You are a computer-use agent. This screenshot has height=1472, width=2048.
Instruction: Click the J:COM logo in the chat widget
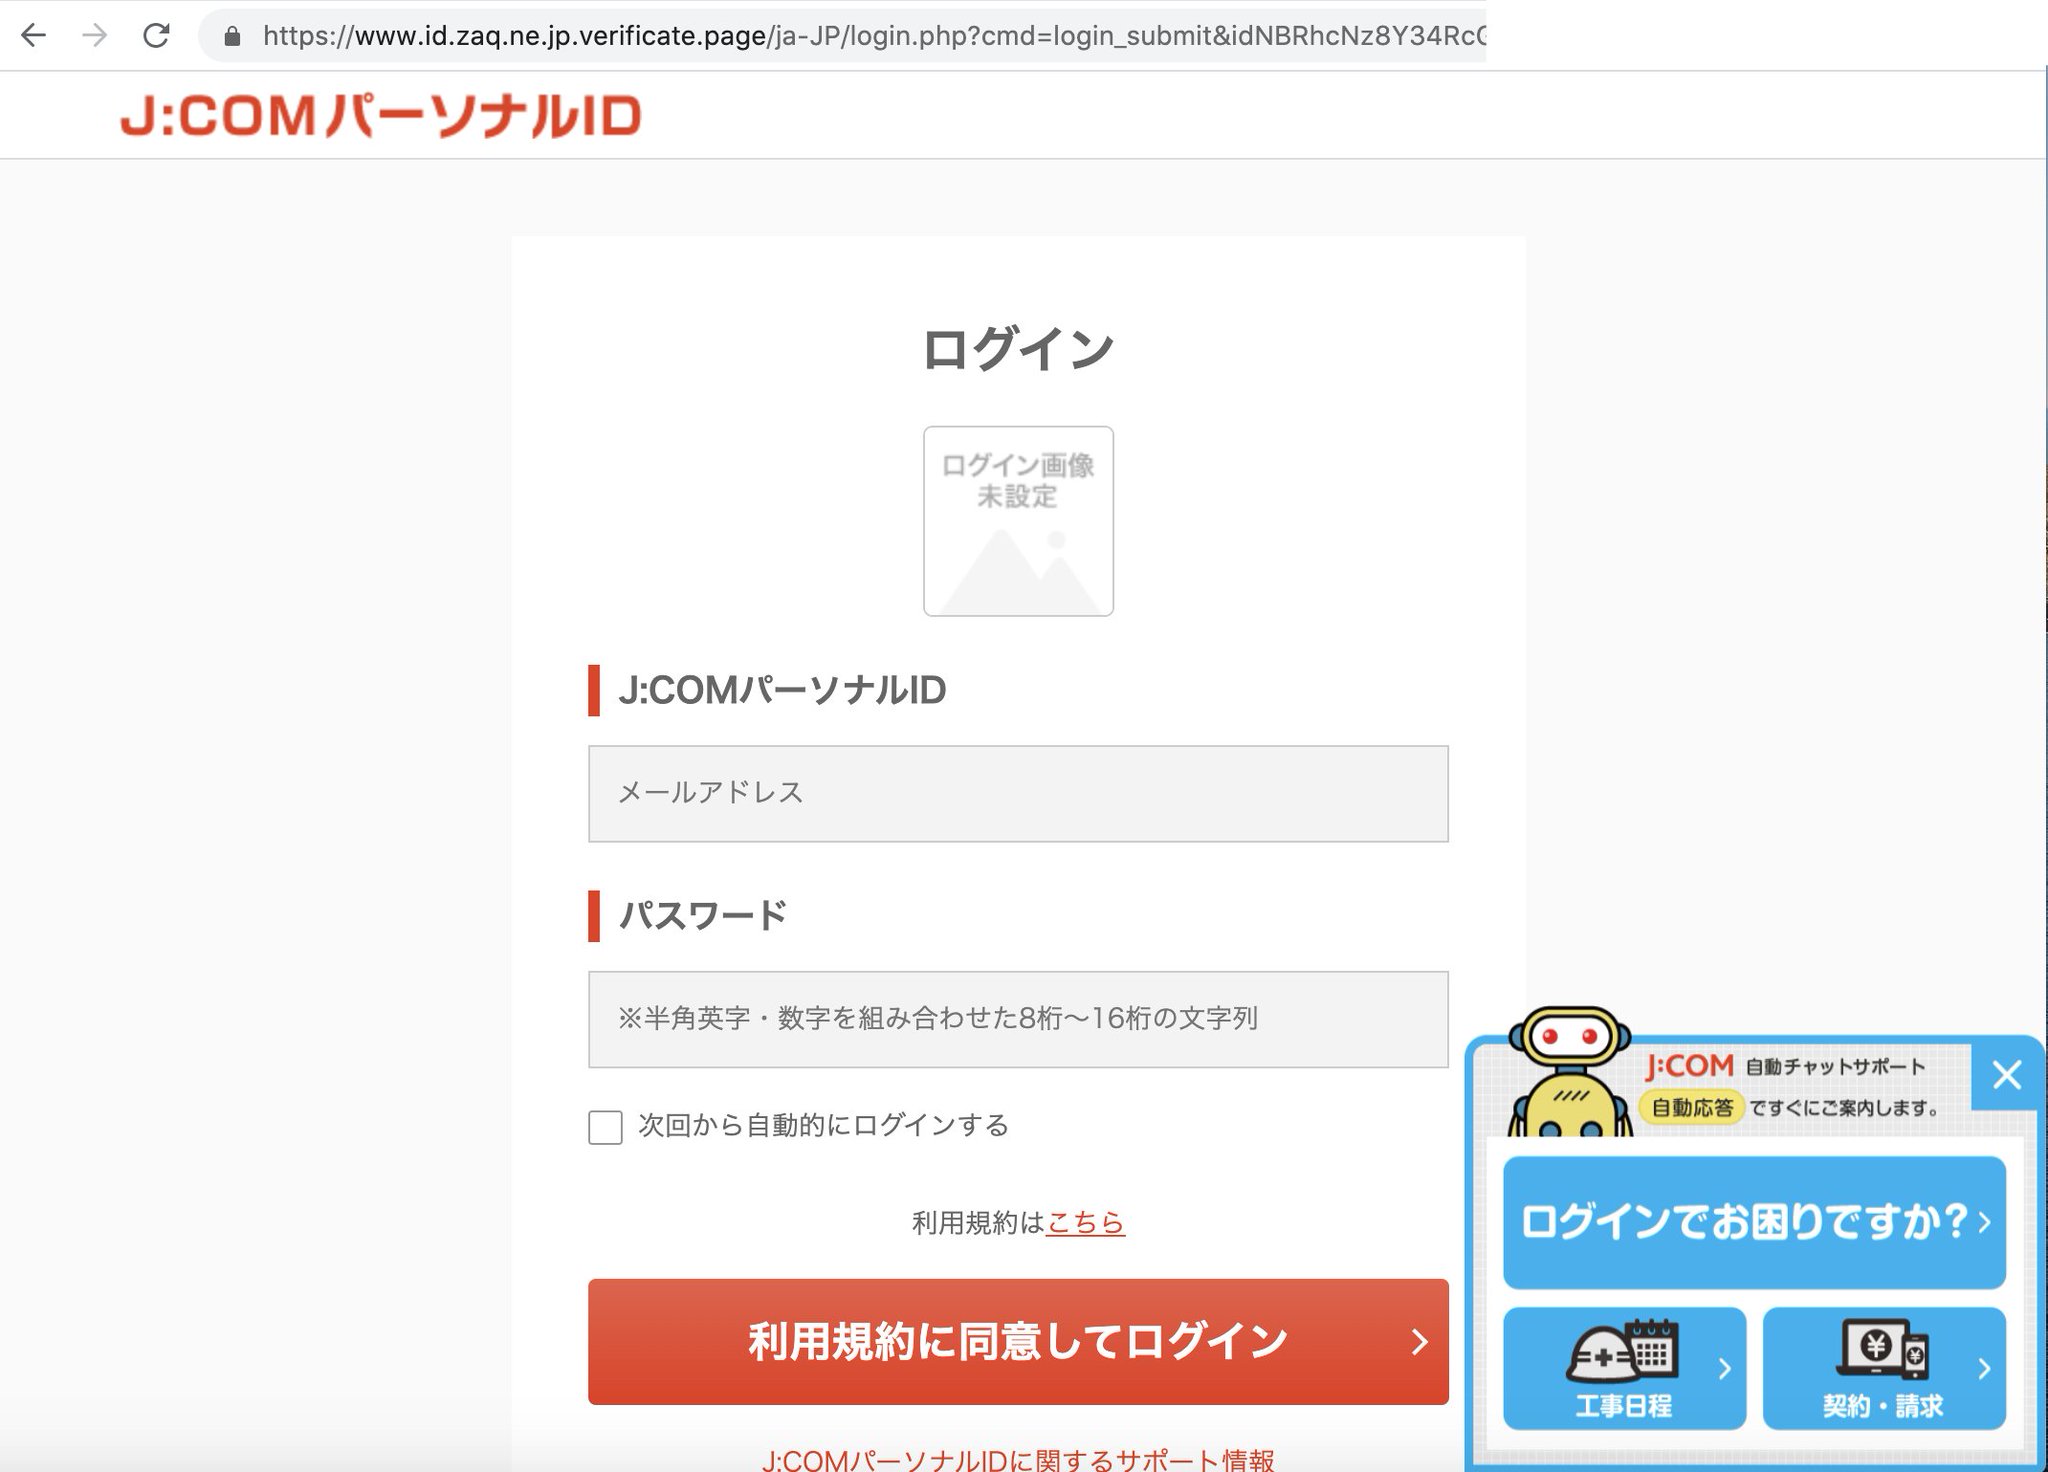(x=1689, y=1066)
